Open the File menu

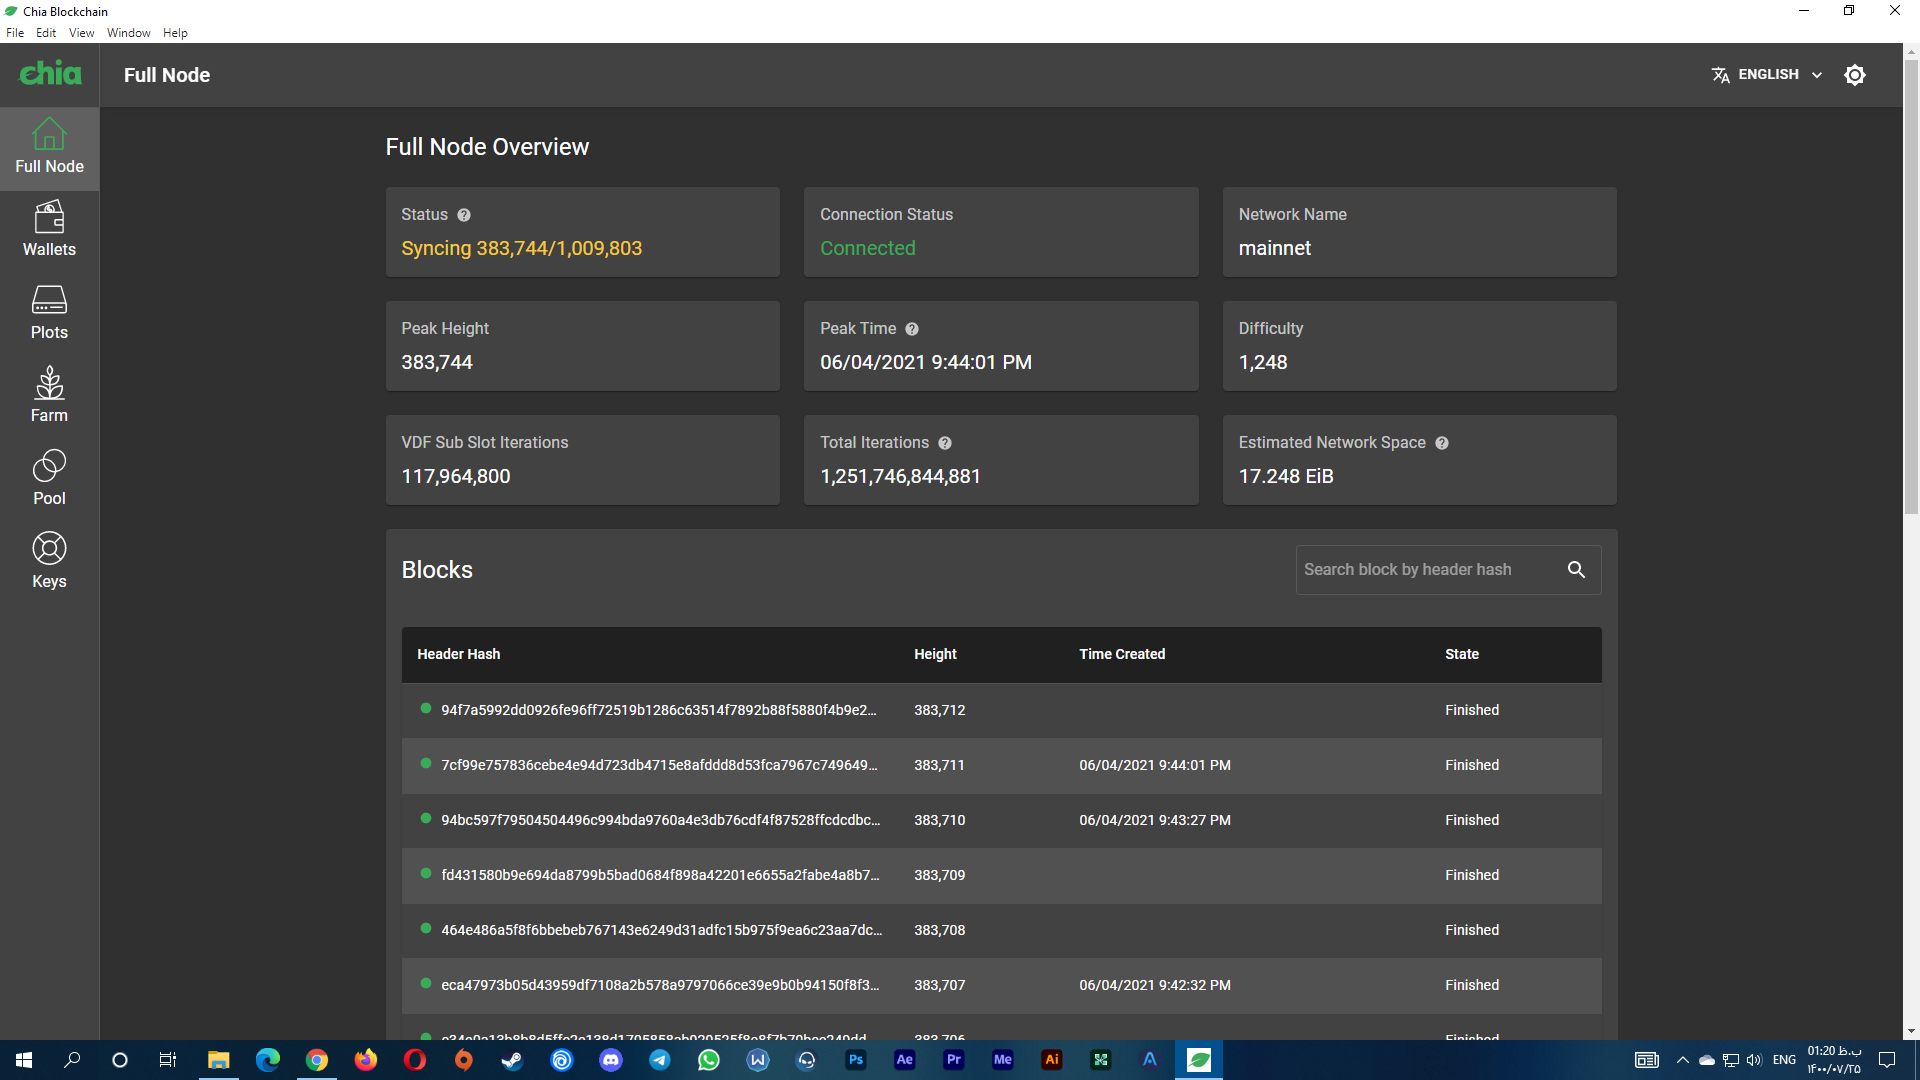click(x=15, y=33)
